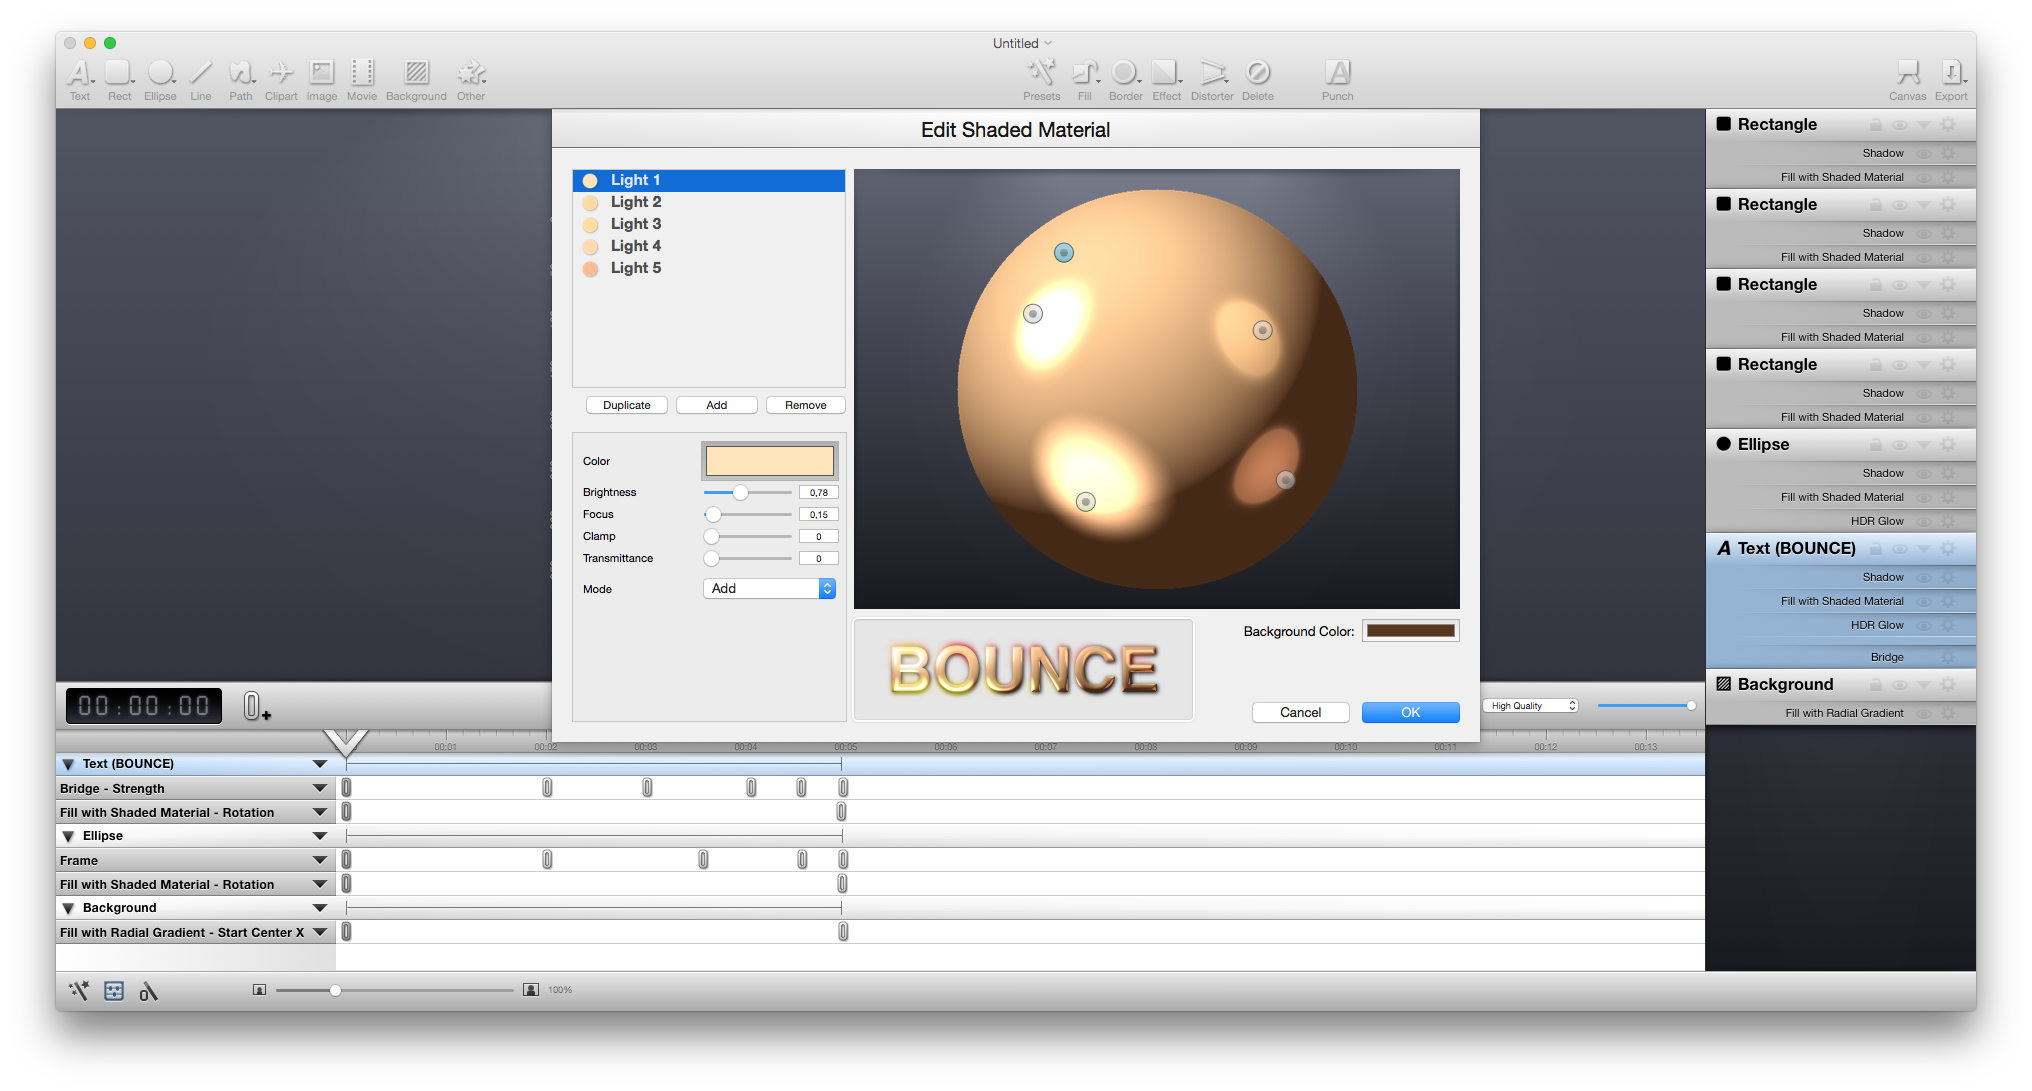Collapse the Ellipse timeline group
2032x1091 pixels.
68,836
